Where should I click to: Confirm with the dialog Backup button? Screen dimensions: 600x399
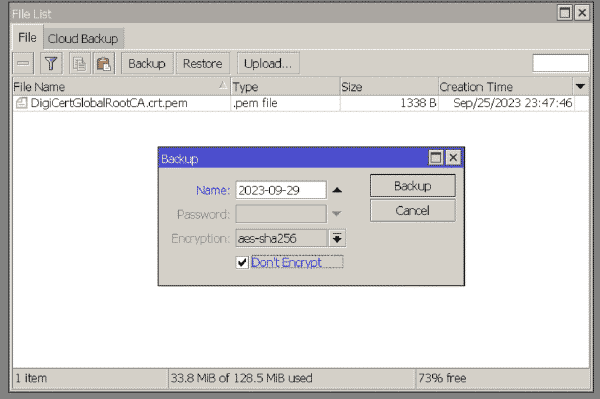coord(412,186)
